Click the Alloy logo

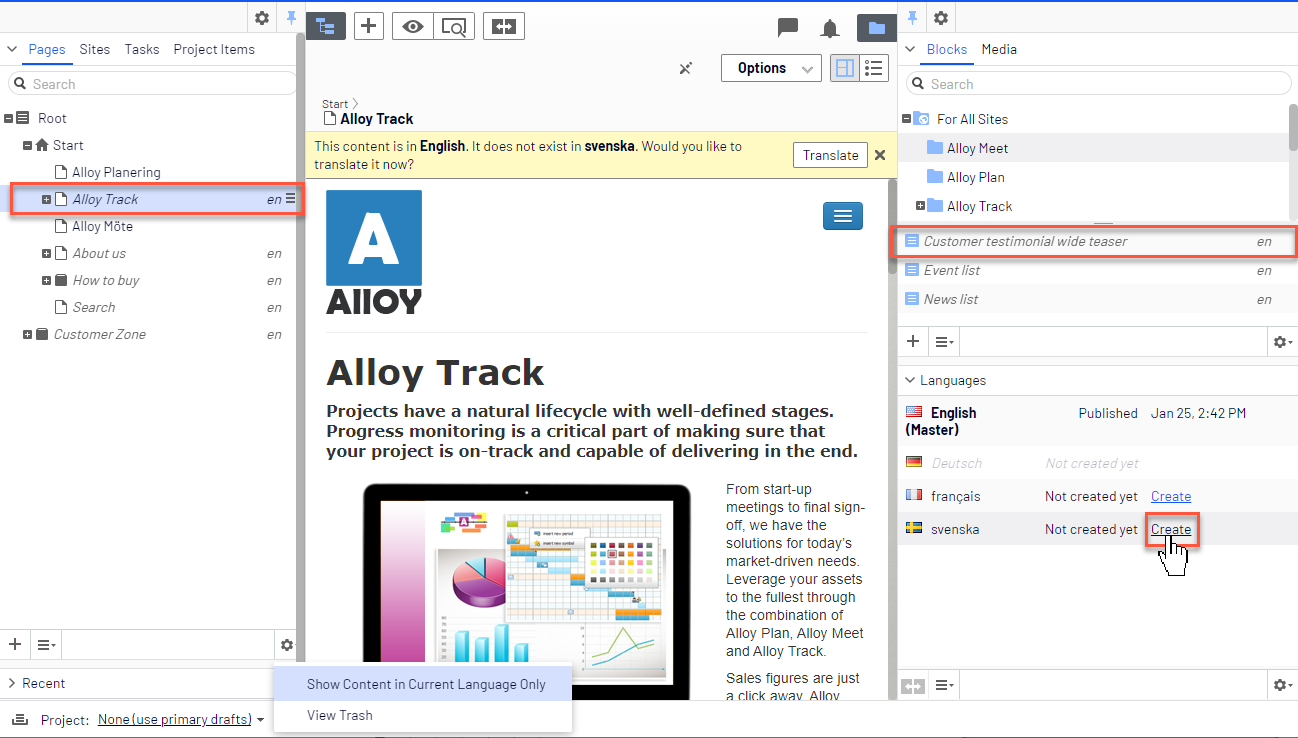374,252
